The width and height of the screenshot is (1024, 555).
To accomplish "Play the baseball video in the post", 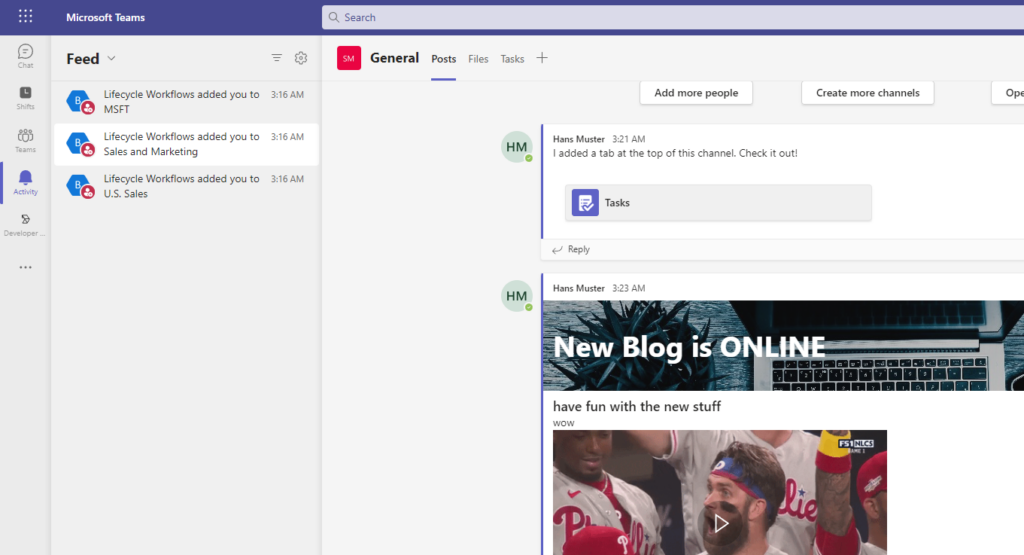I will coord(720,522).
